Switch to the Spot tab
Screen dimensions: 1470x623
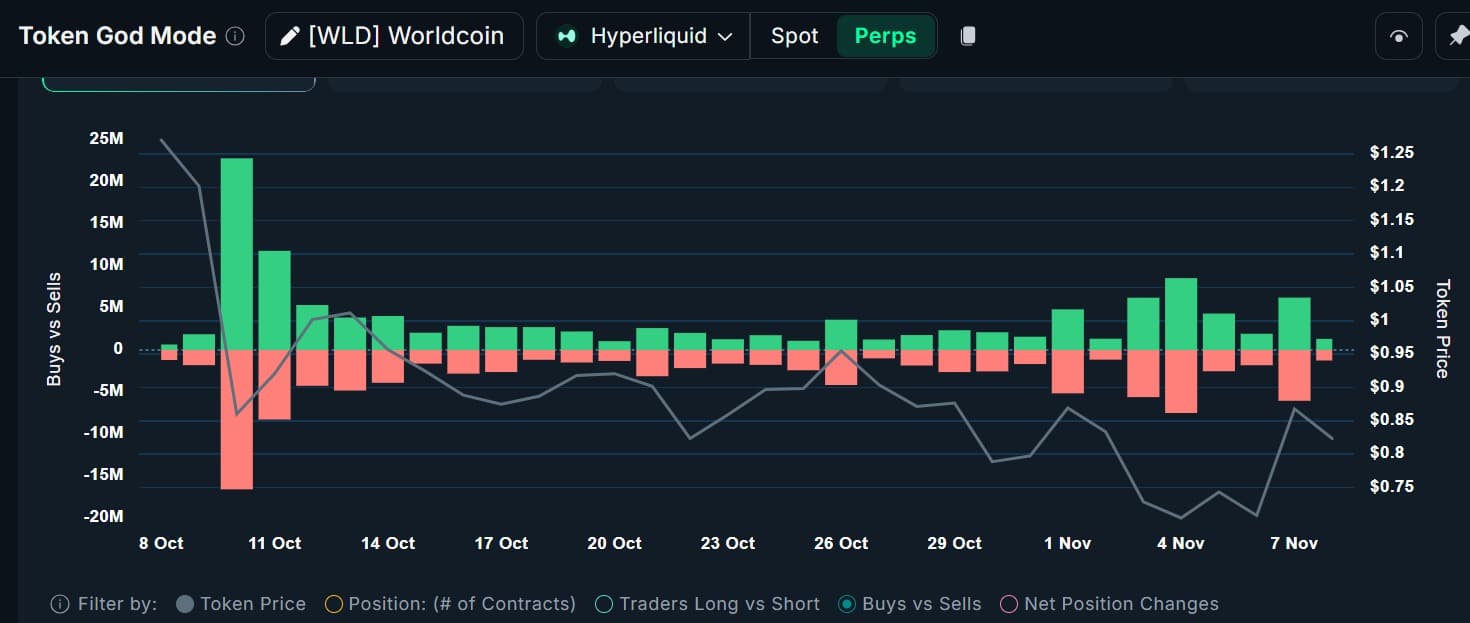point(794,35)
